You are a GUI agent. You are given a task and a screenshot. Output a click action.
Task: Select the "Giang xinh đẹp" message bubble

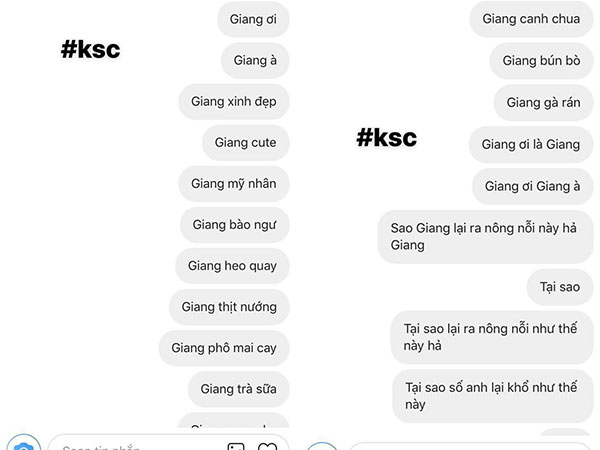[x=234, y=101]
